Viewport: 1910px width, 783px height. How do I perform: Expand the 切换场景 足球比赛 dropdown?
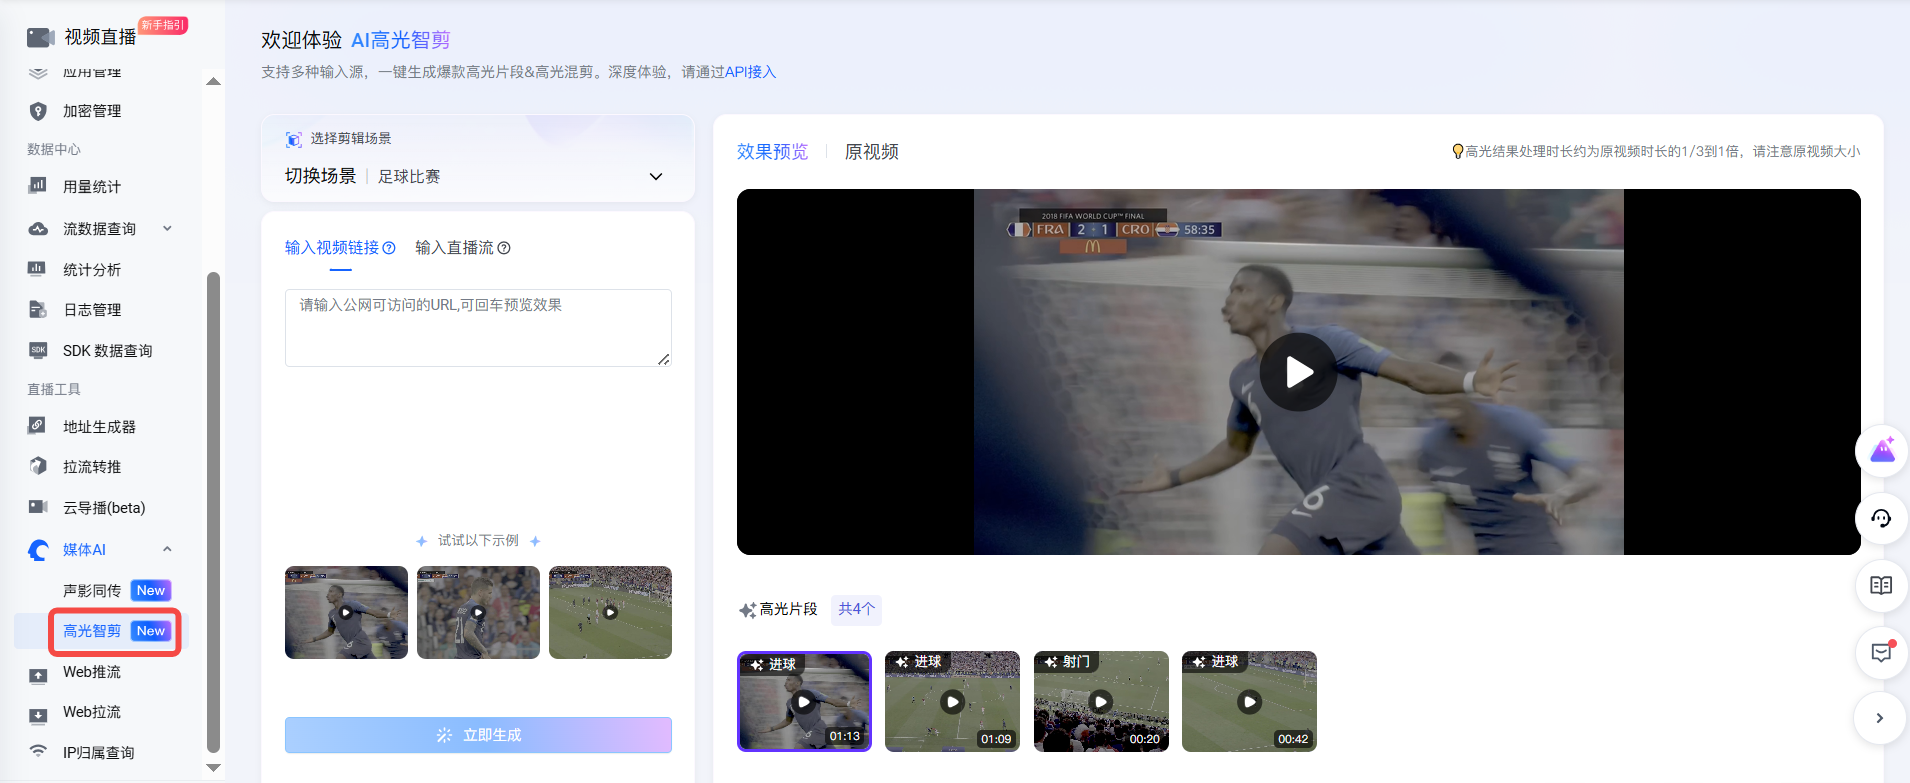656,176
